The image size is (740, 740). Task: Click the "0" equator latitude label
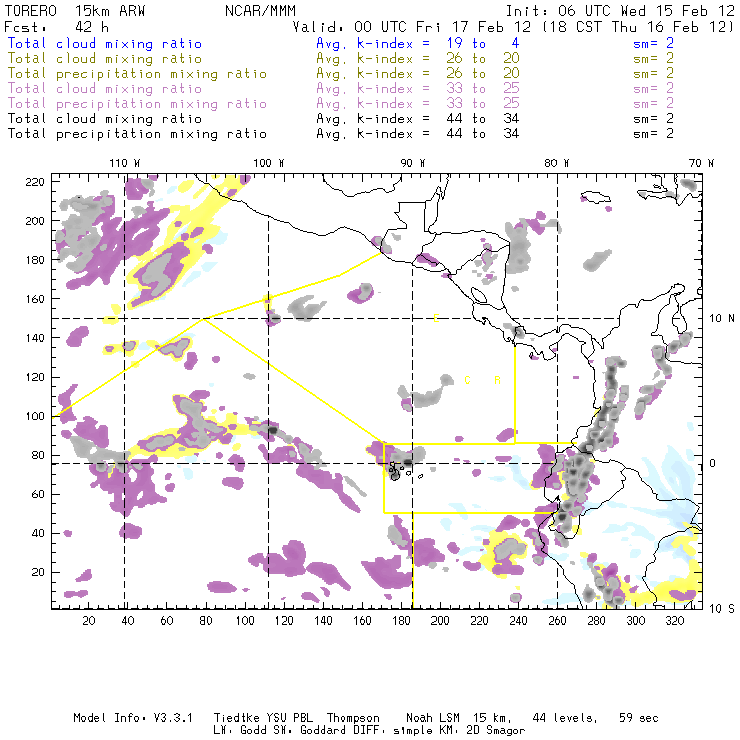pyautogui.click(x=713, y=463)
